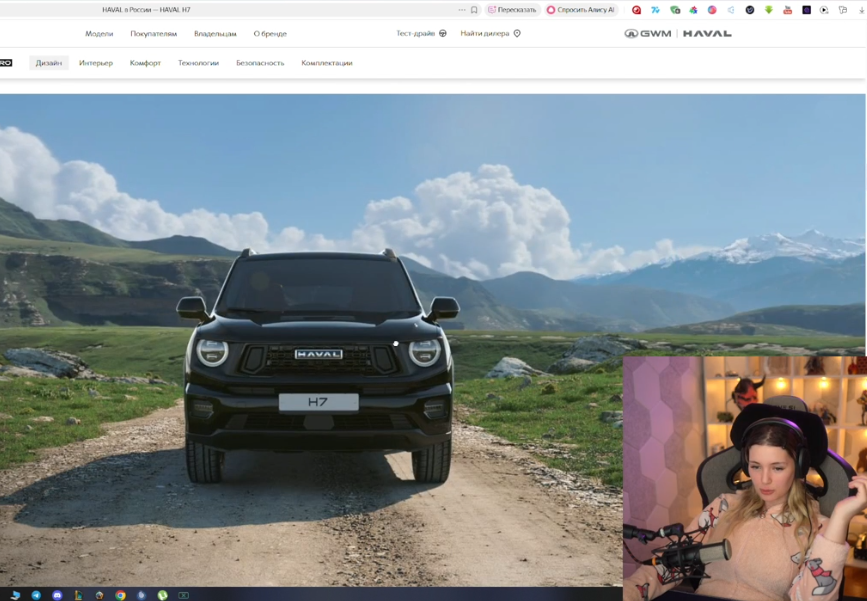Switch to the Технологии section tab
Viewport: 867px width, 601px height.
[x=199, y=63]
